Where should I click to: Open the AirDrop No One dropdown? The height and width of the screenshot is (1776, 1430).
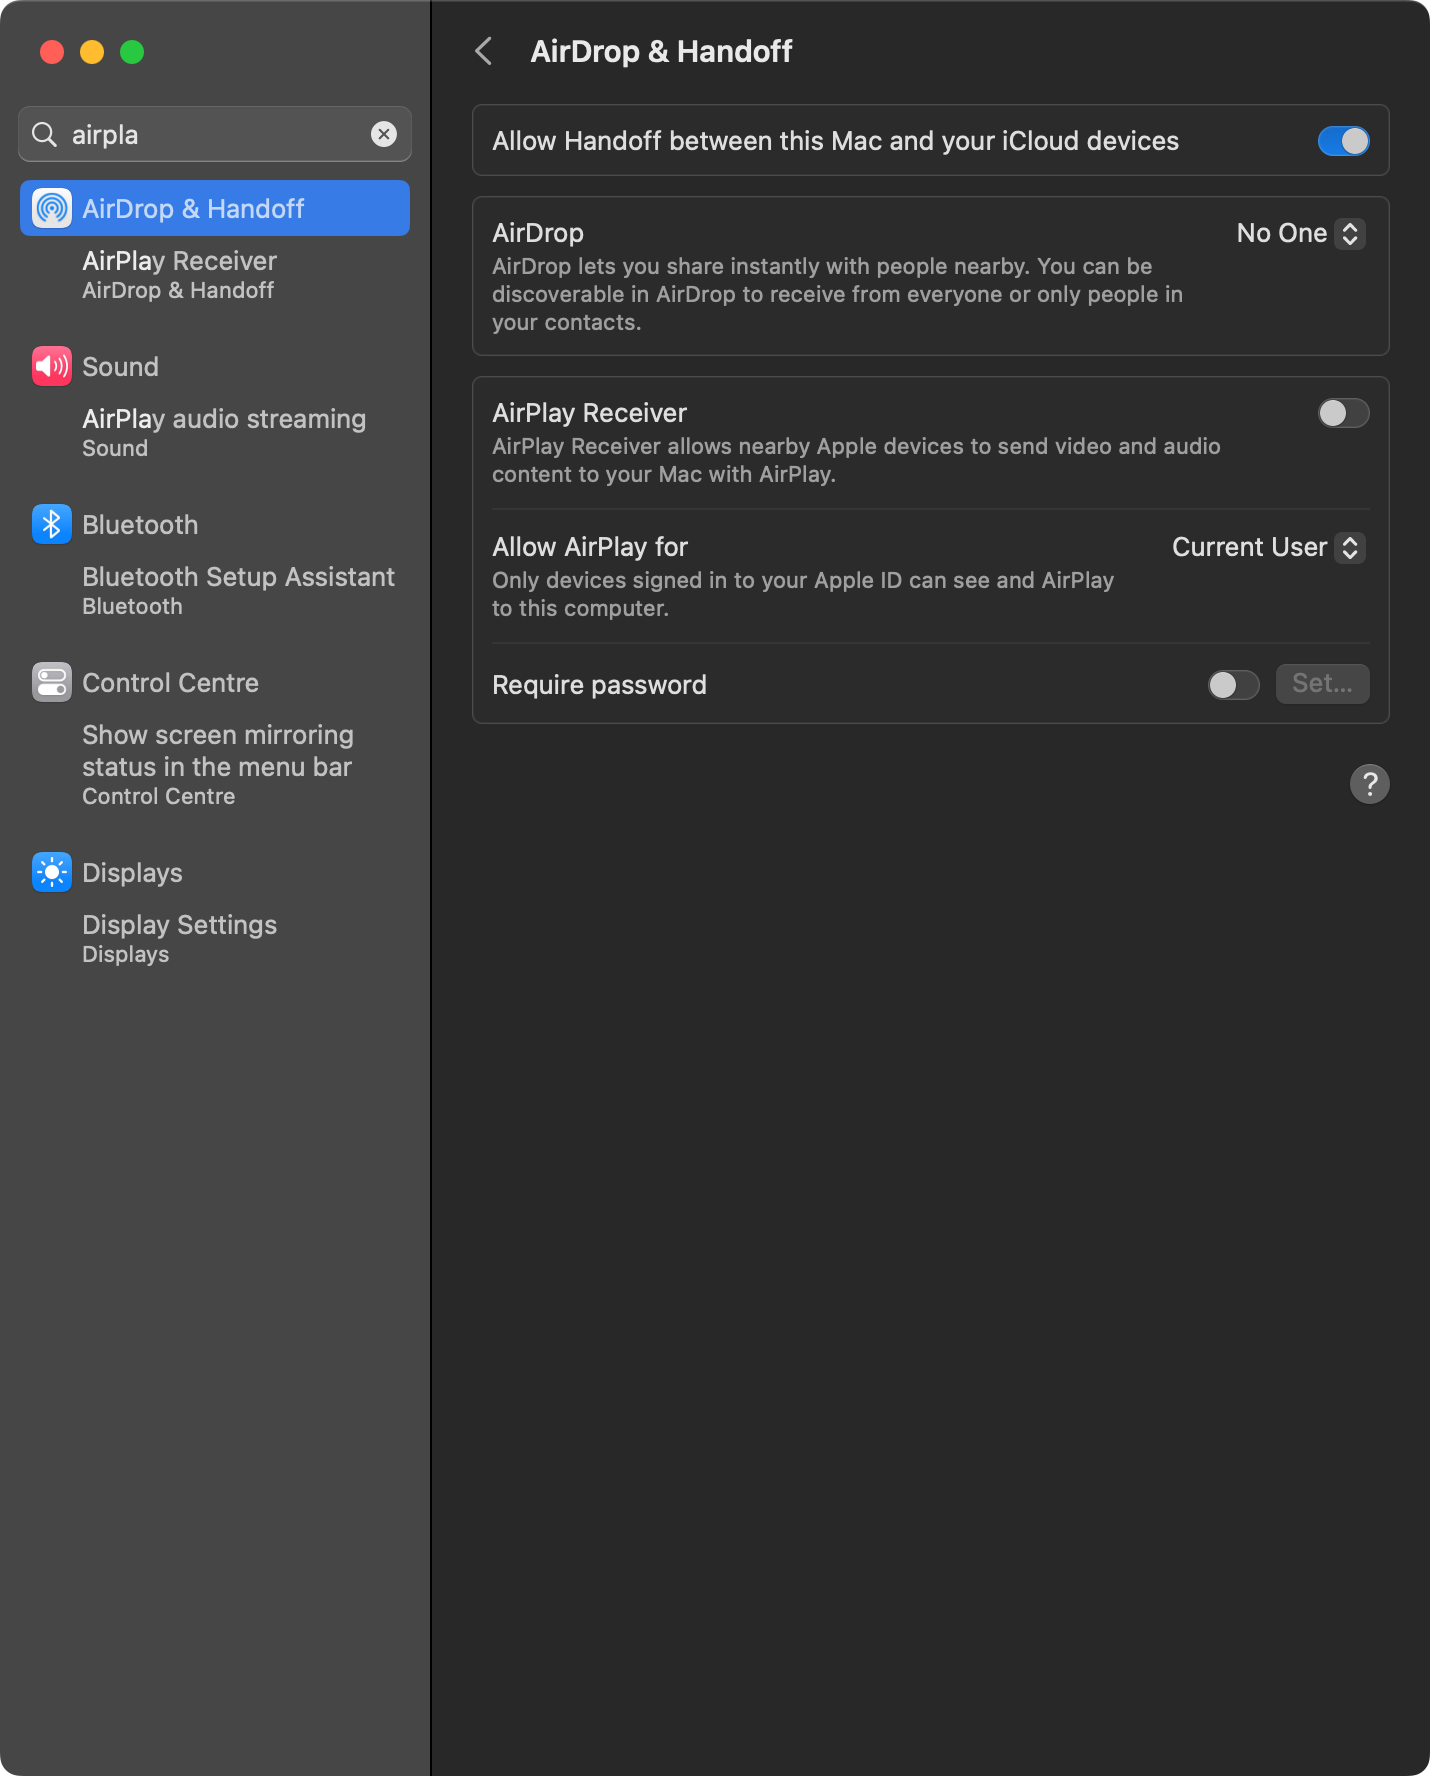pos(1300,233)
